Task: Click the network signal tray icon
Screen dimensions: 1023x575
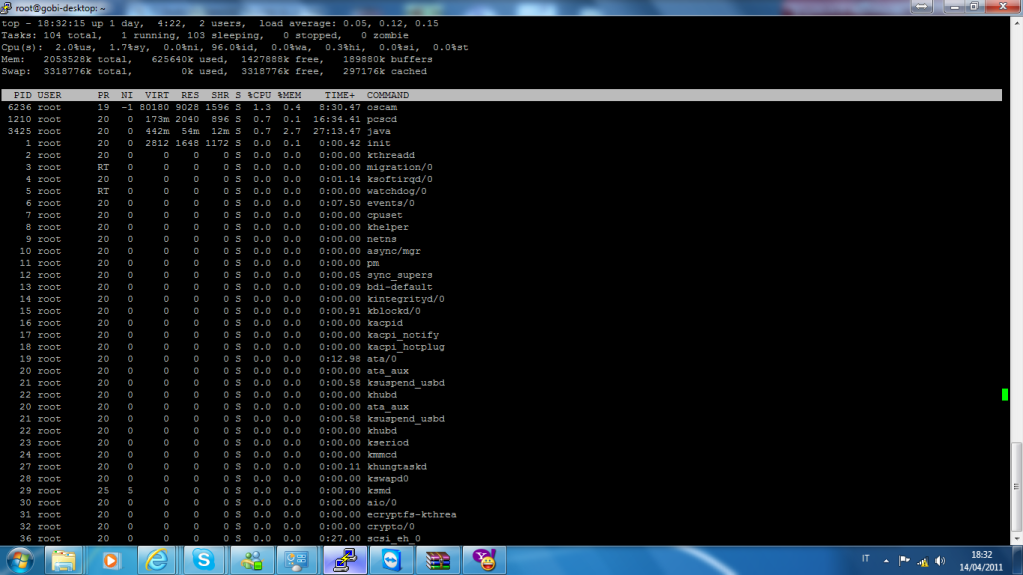Action: click(924, 560)
